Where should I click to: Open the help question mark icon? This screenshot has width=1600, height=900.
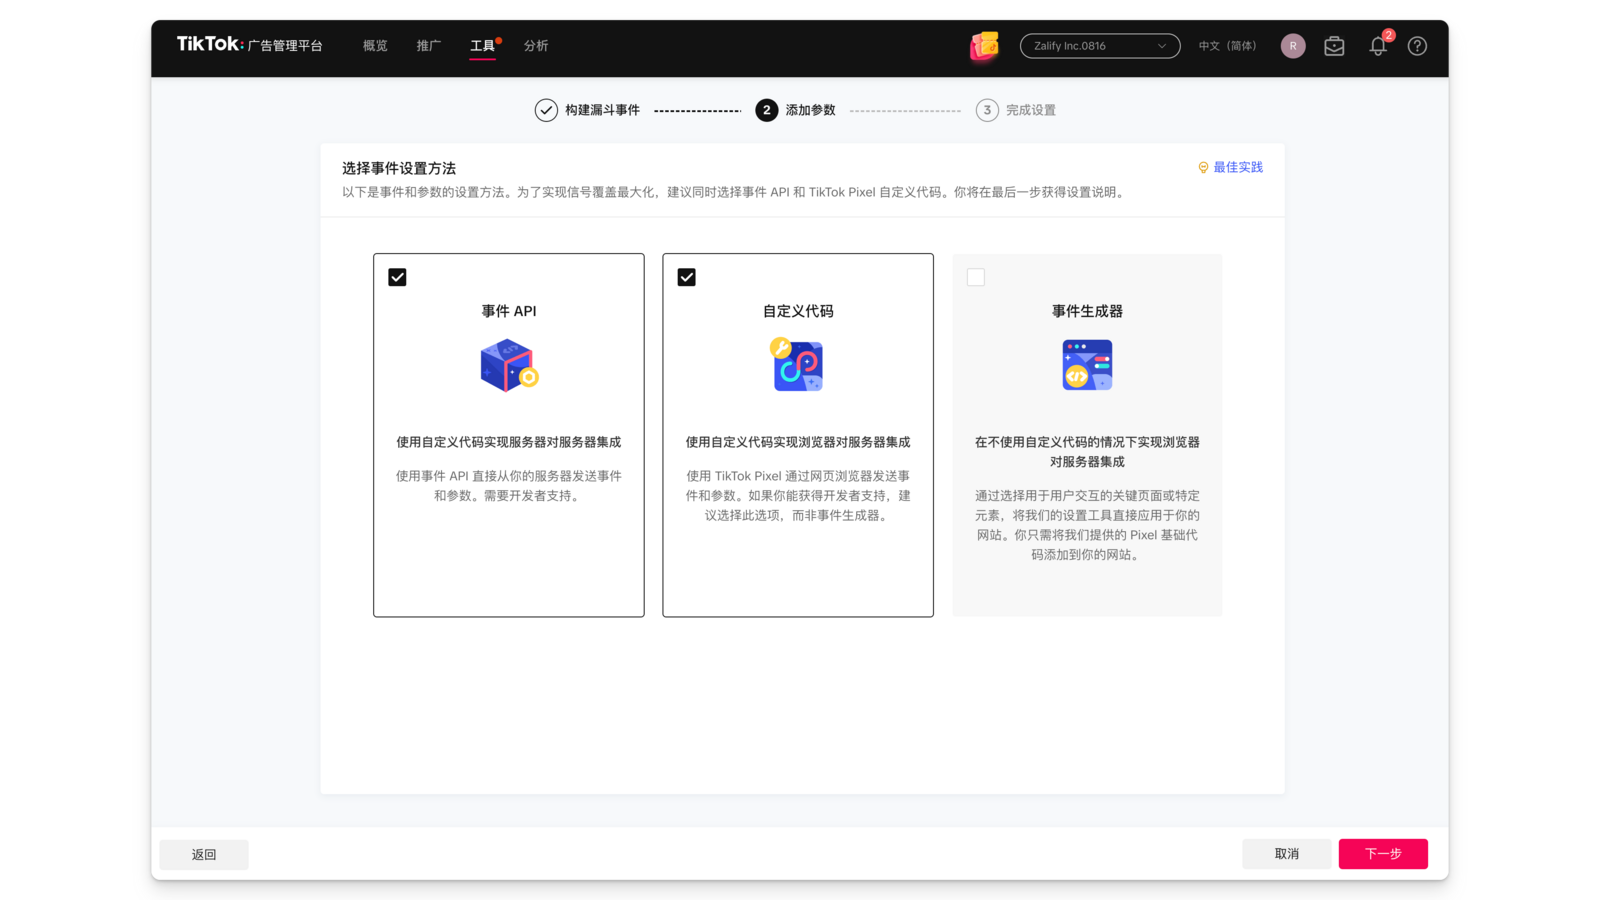tap(1417, 46)
